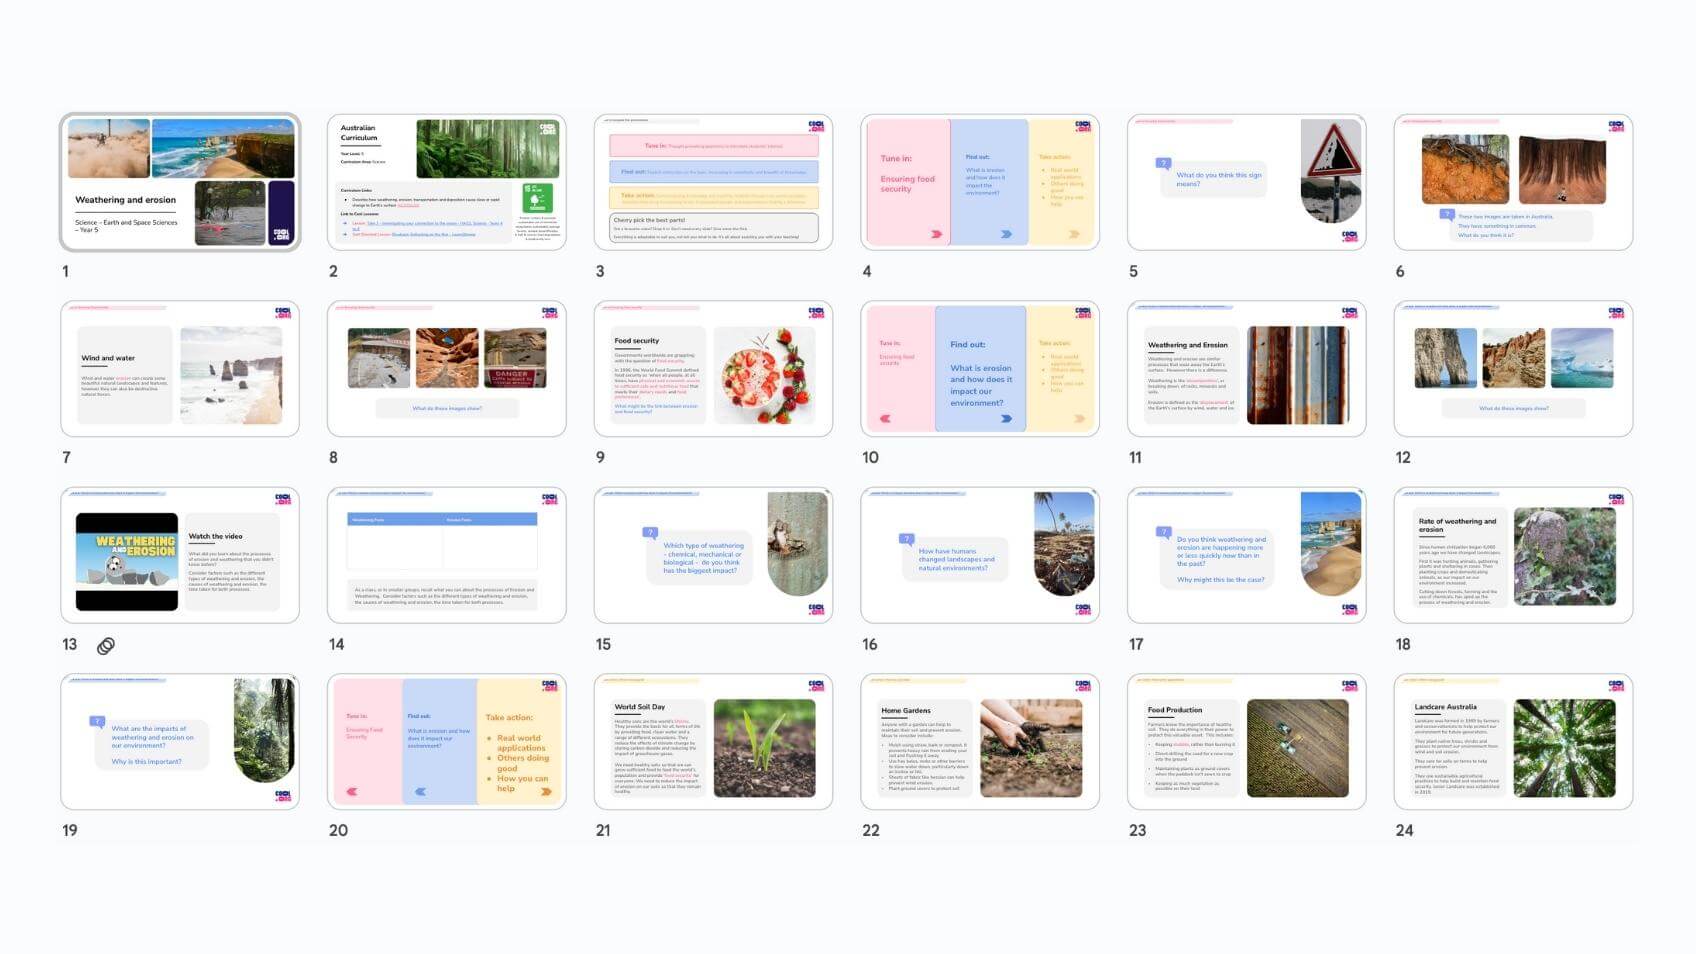The image size is (1696, 954).
Task: Open the World Soil Day slide
Action: (x=713, y=742)
